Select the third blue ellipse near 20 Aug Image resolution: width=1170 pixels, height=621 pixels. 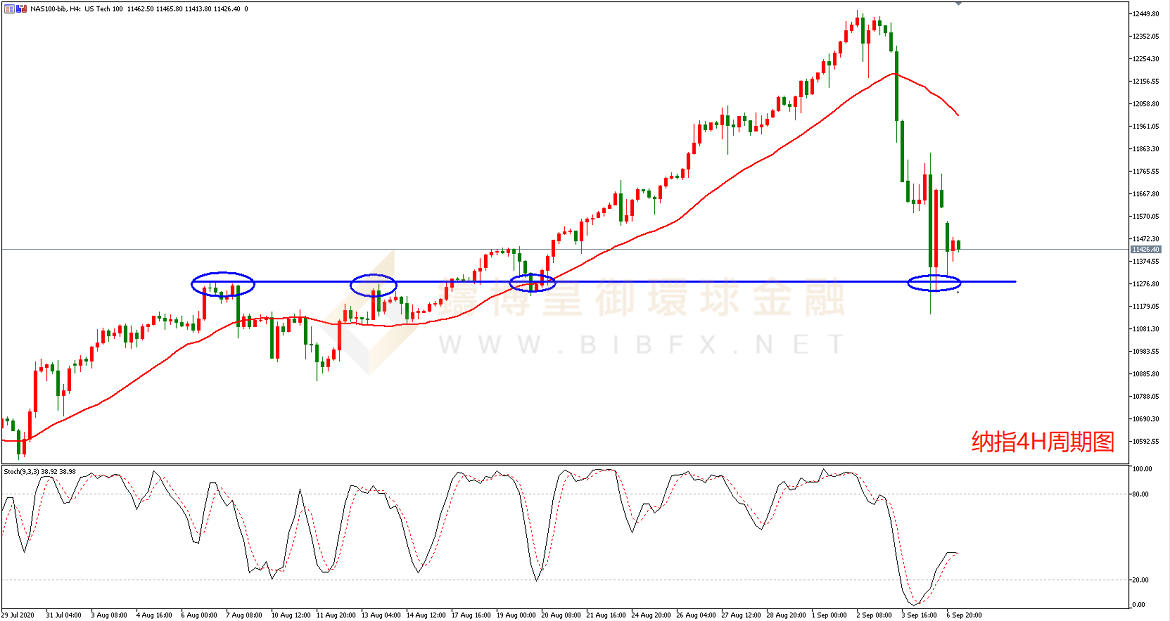click(532, 283)
